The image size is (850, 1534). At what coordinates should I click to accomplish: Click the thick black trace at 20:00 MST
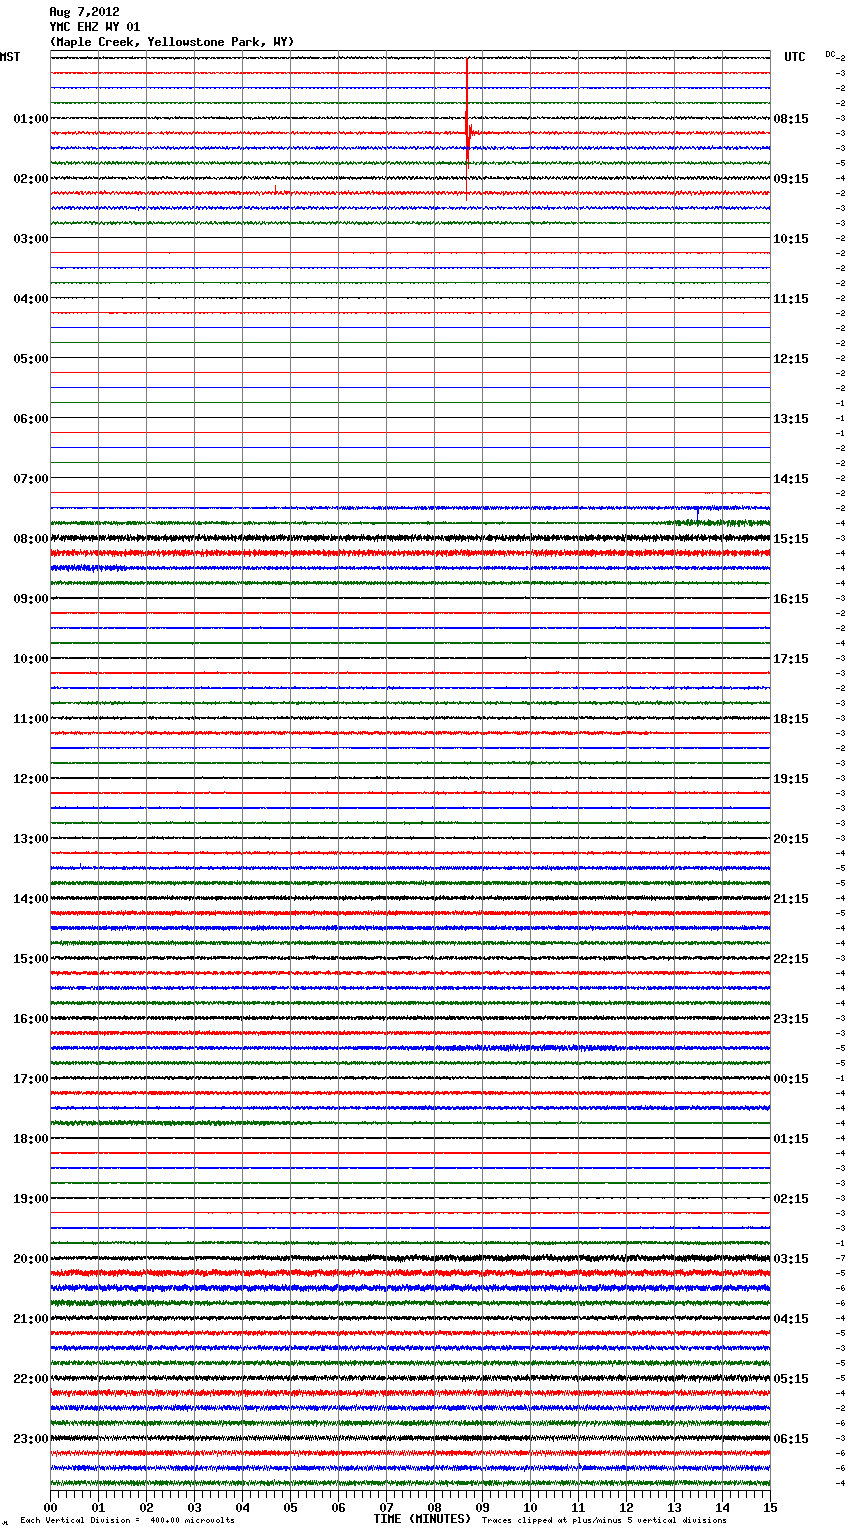pos(410,1258)
